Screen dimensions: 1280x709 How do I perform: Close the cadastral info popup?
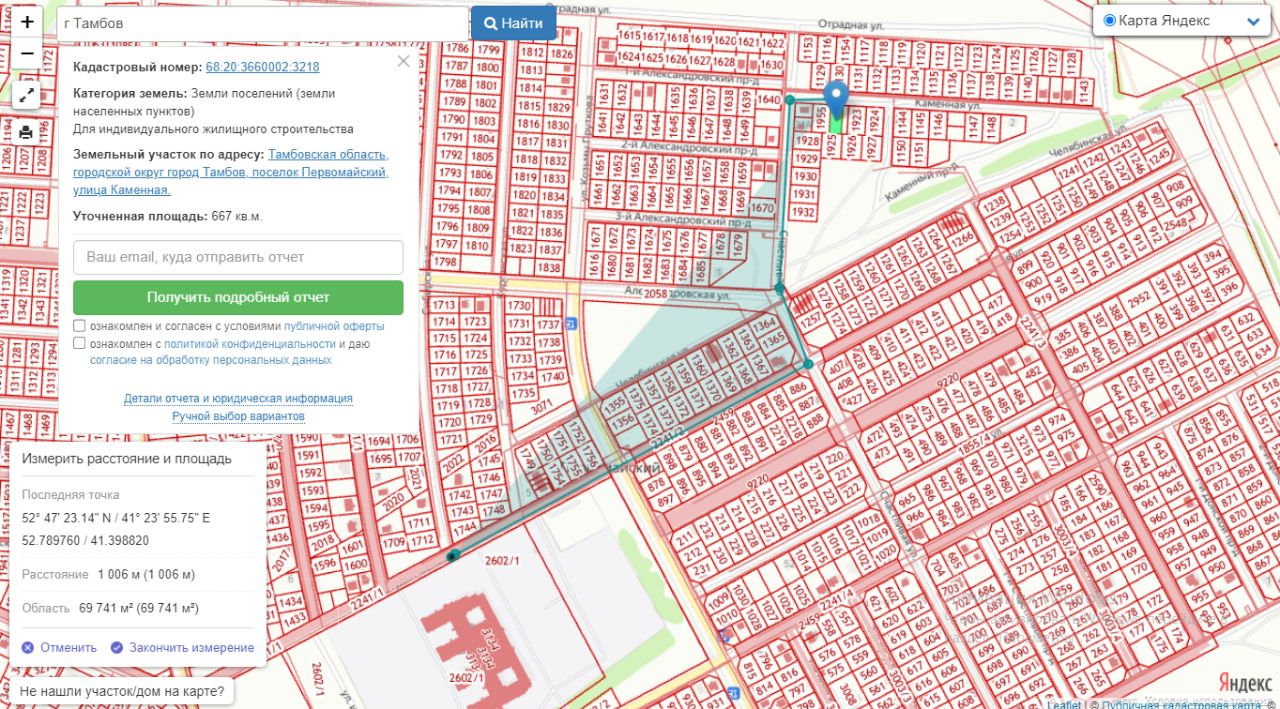click(403, 61)
